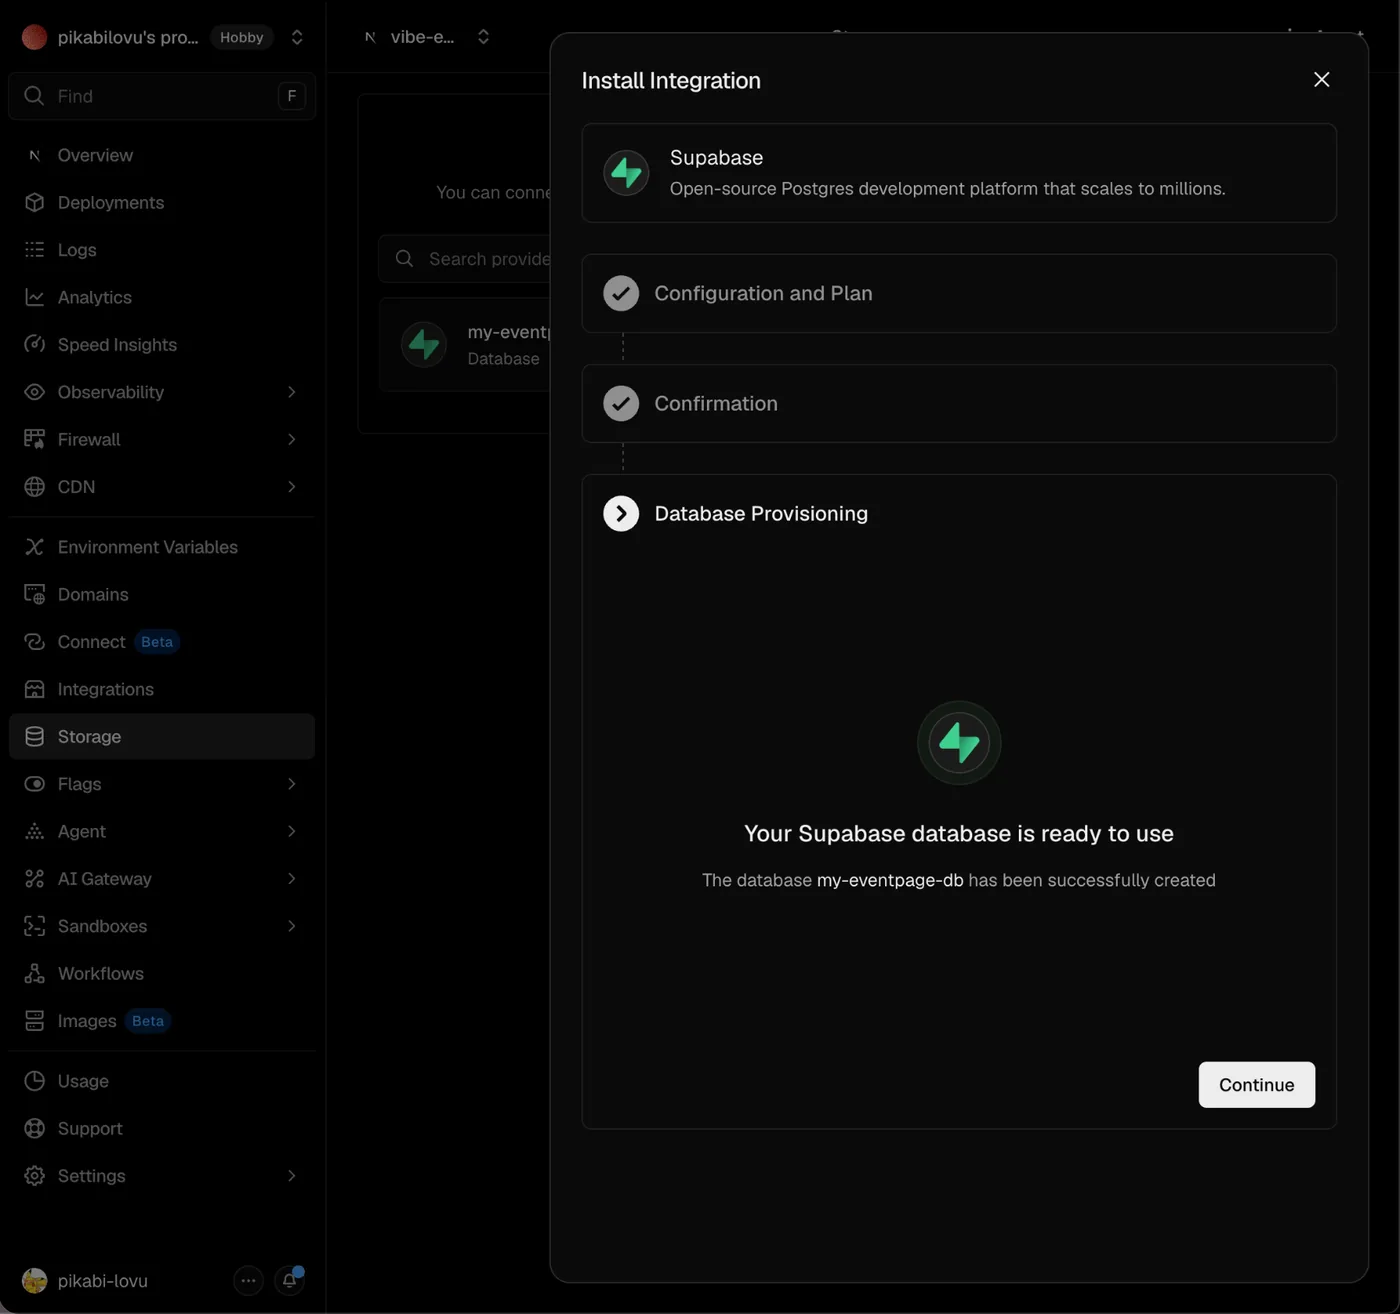This screenshot has height=1314, width=1400.
Task: Click the Observability eye icon
Action: (x=35, y=392)
